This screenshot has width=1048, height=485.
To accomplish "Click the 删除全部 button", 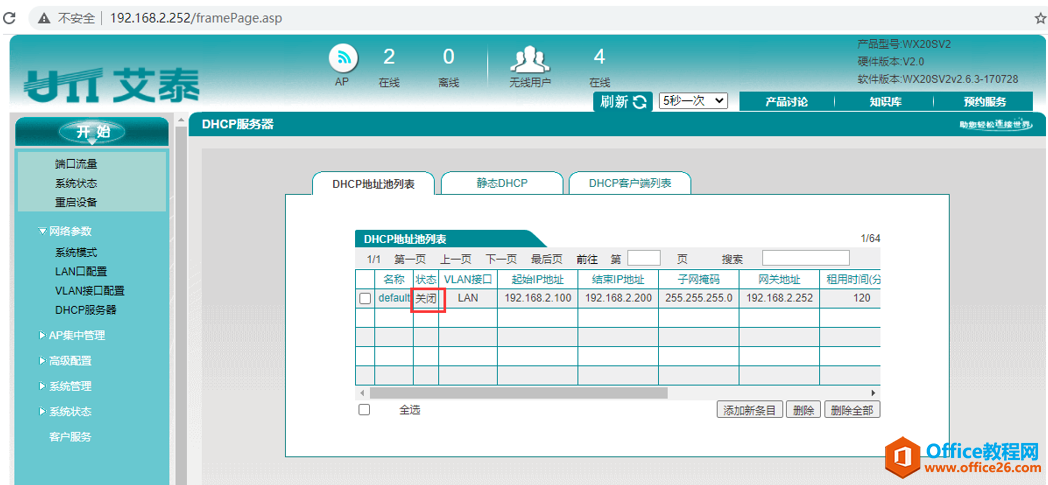I will [852, 410].
